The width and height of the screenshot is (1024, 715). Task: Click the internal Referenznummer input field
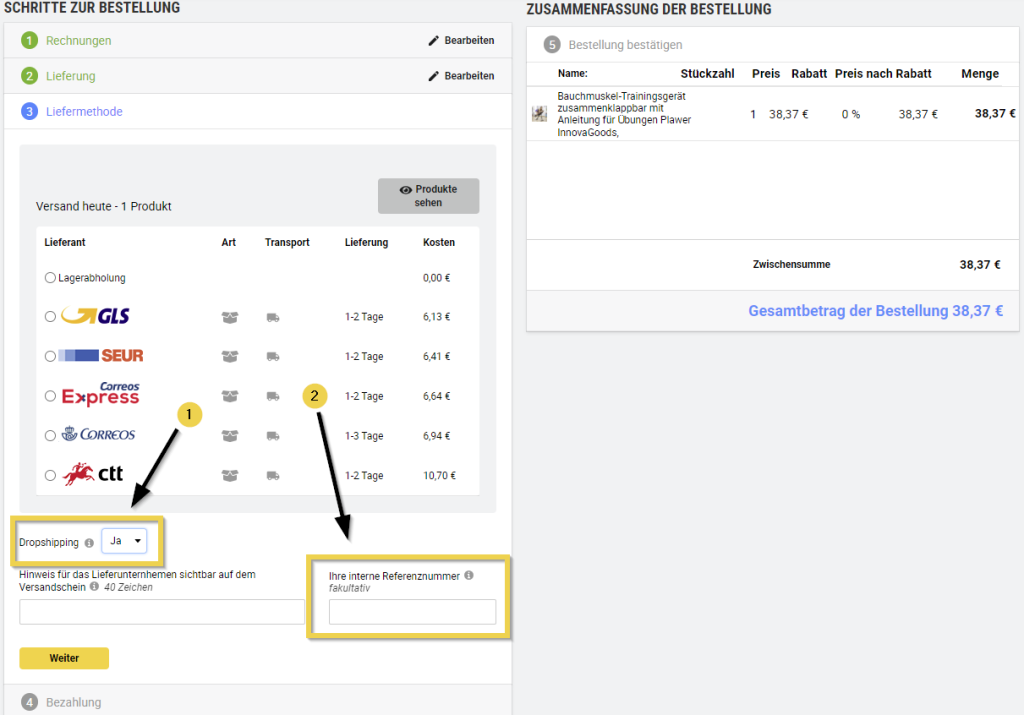tap(412, 611)
